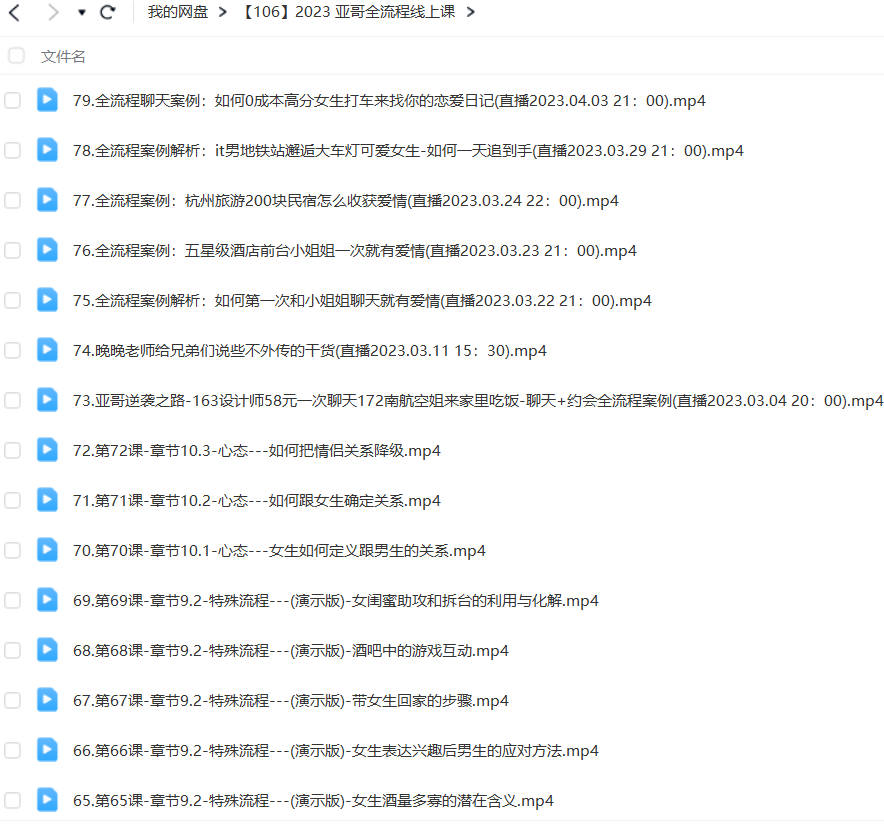The width and height of the screenshot is (884, 837).
Task: Expand chevron after 【106】2023 亚哥全流程线上课
Action: tap(471, 12)
